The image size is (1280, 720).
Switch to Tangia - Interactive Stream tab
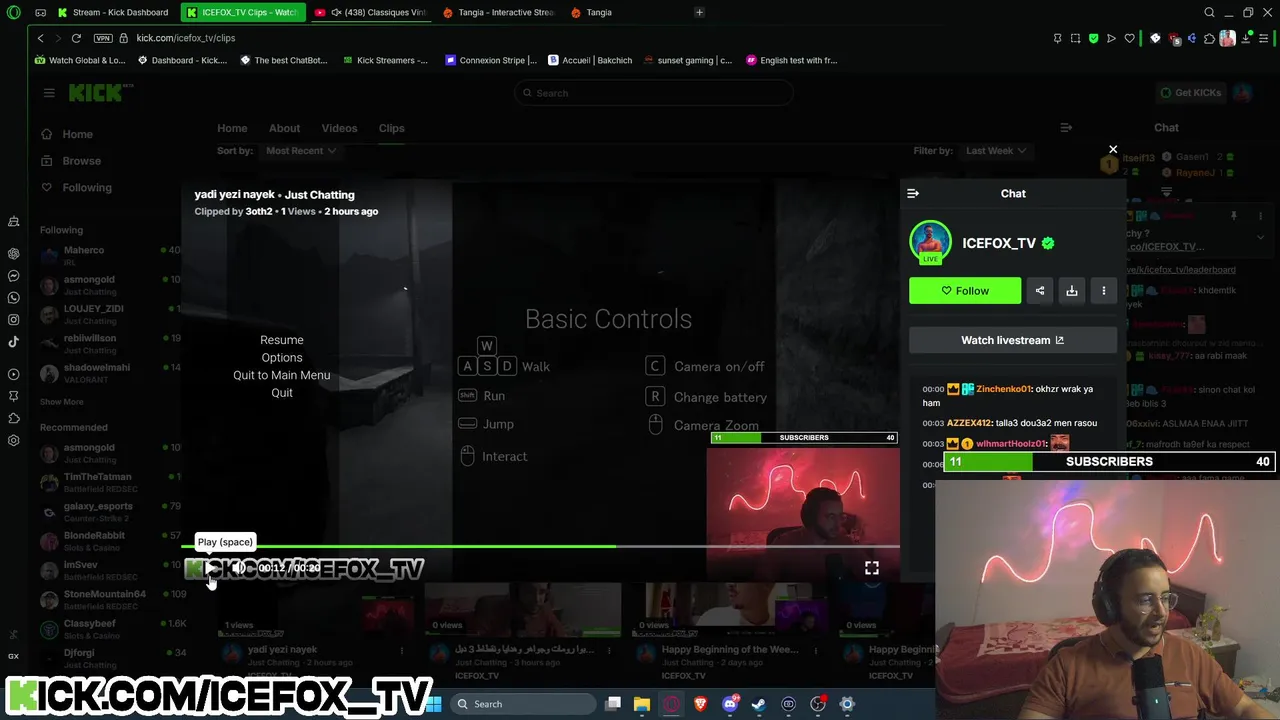click(498, 12)
